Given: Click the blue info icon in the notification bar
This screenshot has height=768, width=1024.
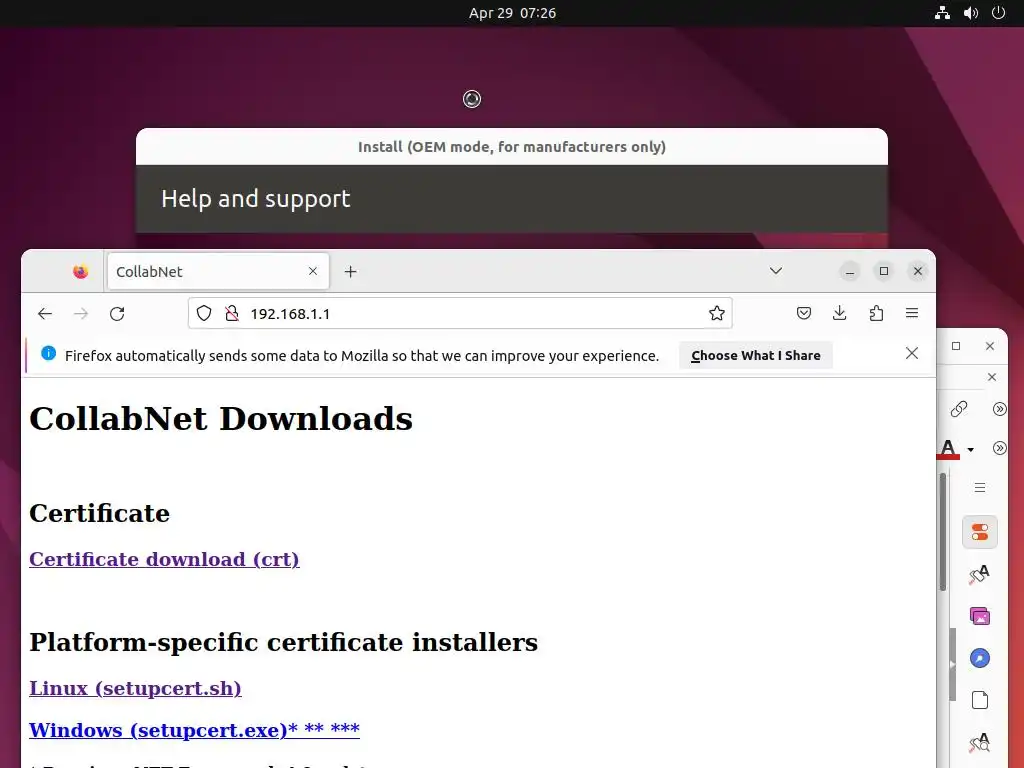Looking at the screenshot, I should pos(48,353).
